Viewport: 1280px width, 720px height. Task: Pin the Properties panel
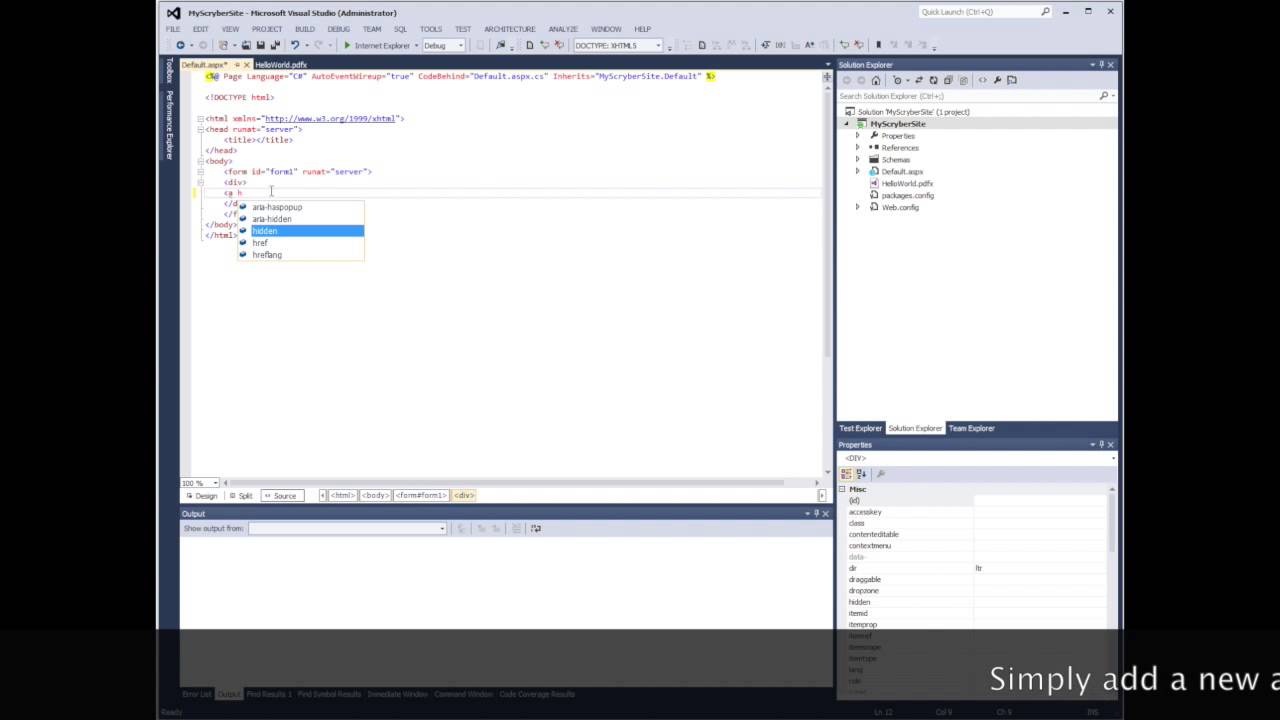click(x=1101, y=445)
